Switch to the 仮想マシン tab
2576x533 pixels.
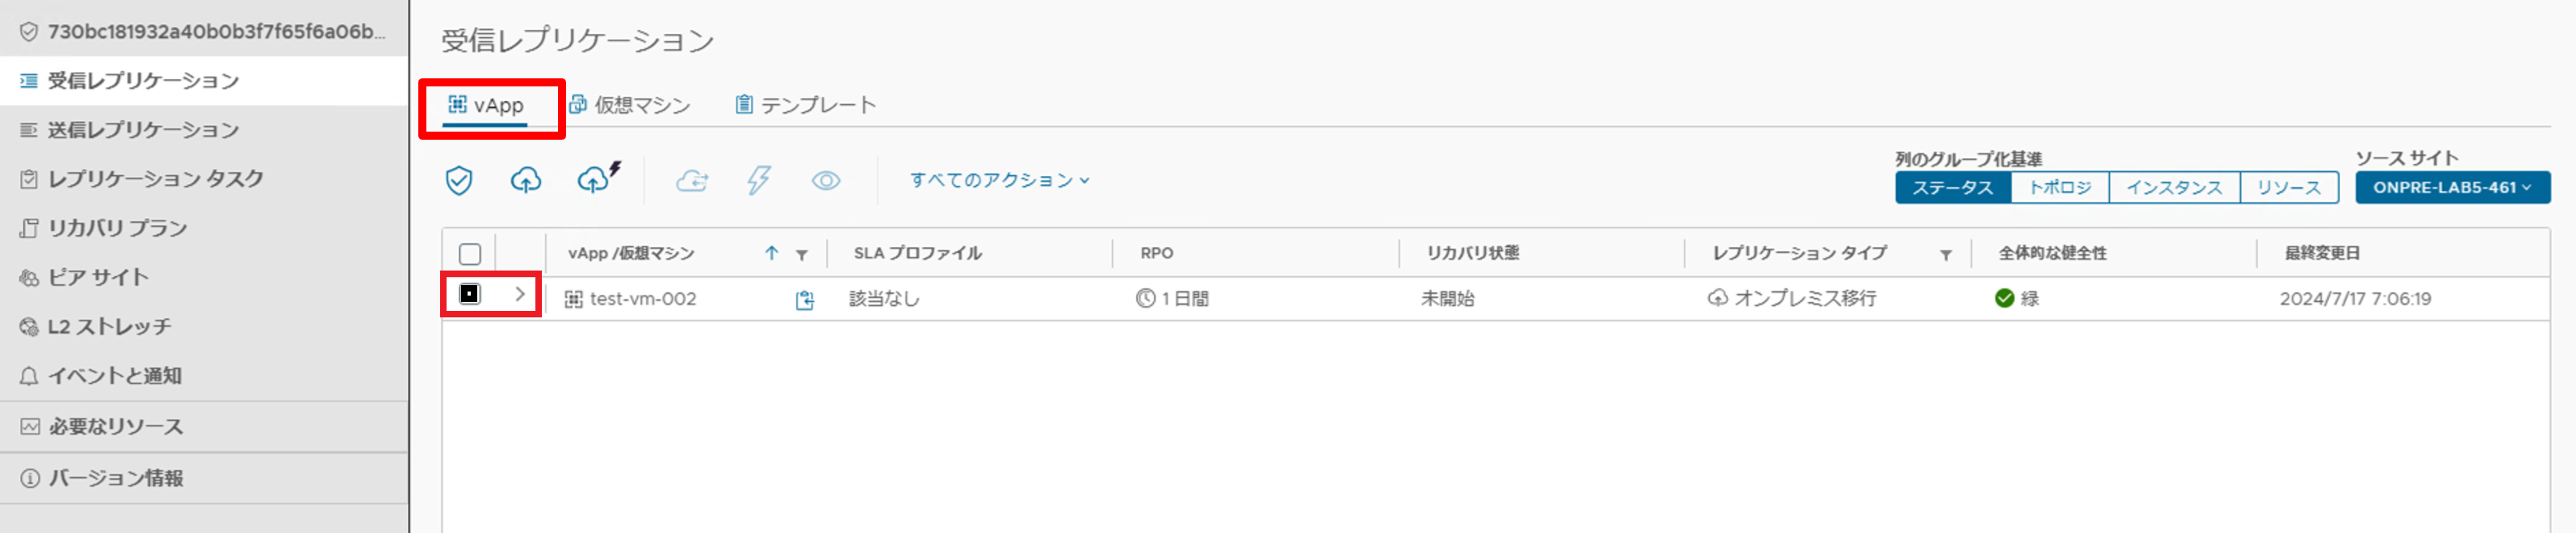(633, 104)
